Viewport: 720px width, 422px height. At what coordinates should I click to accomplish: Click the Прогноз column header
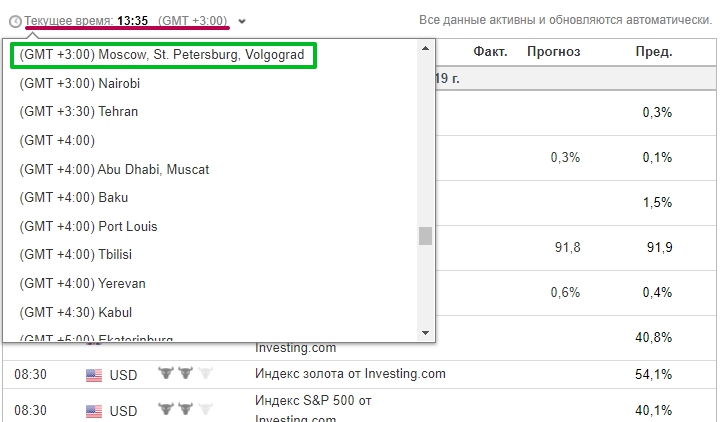point(553,52)
